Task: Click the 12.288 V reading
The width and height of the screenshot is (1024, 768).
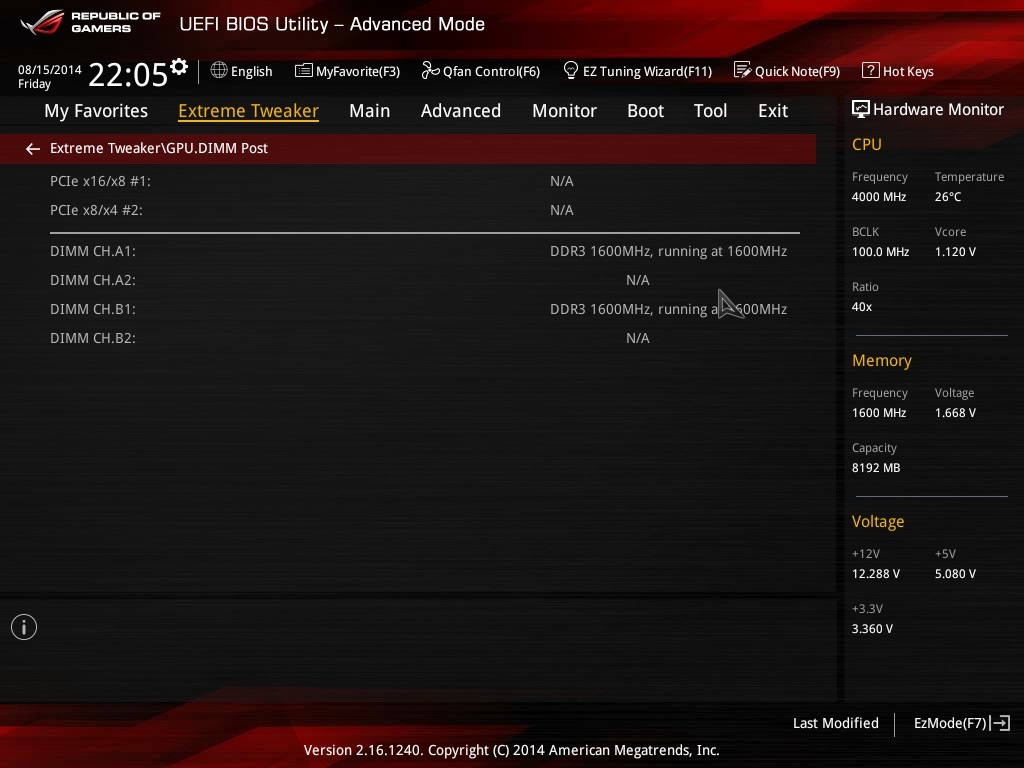Action: (876, 573)
